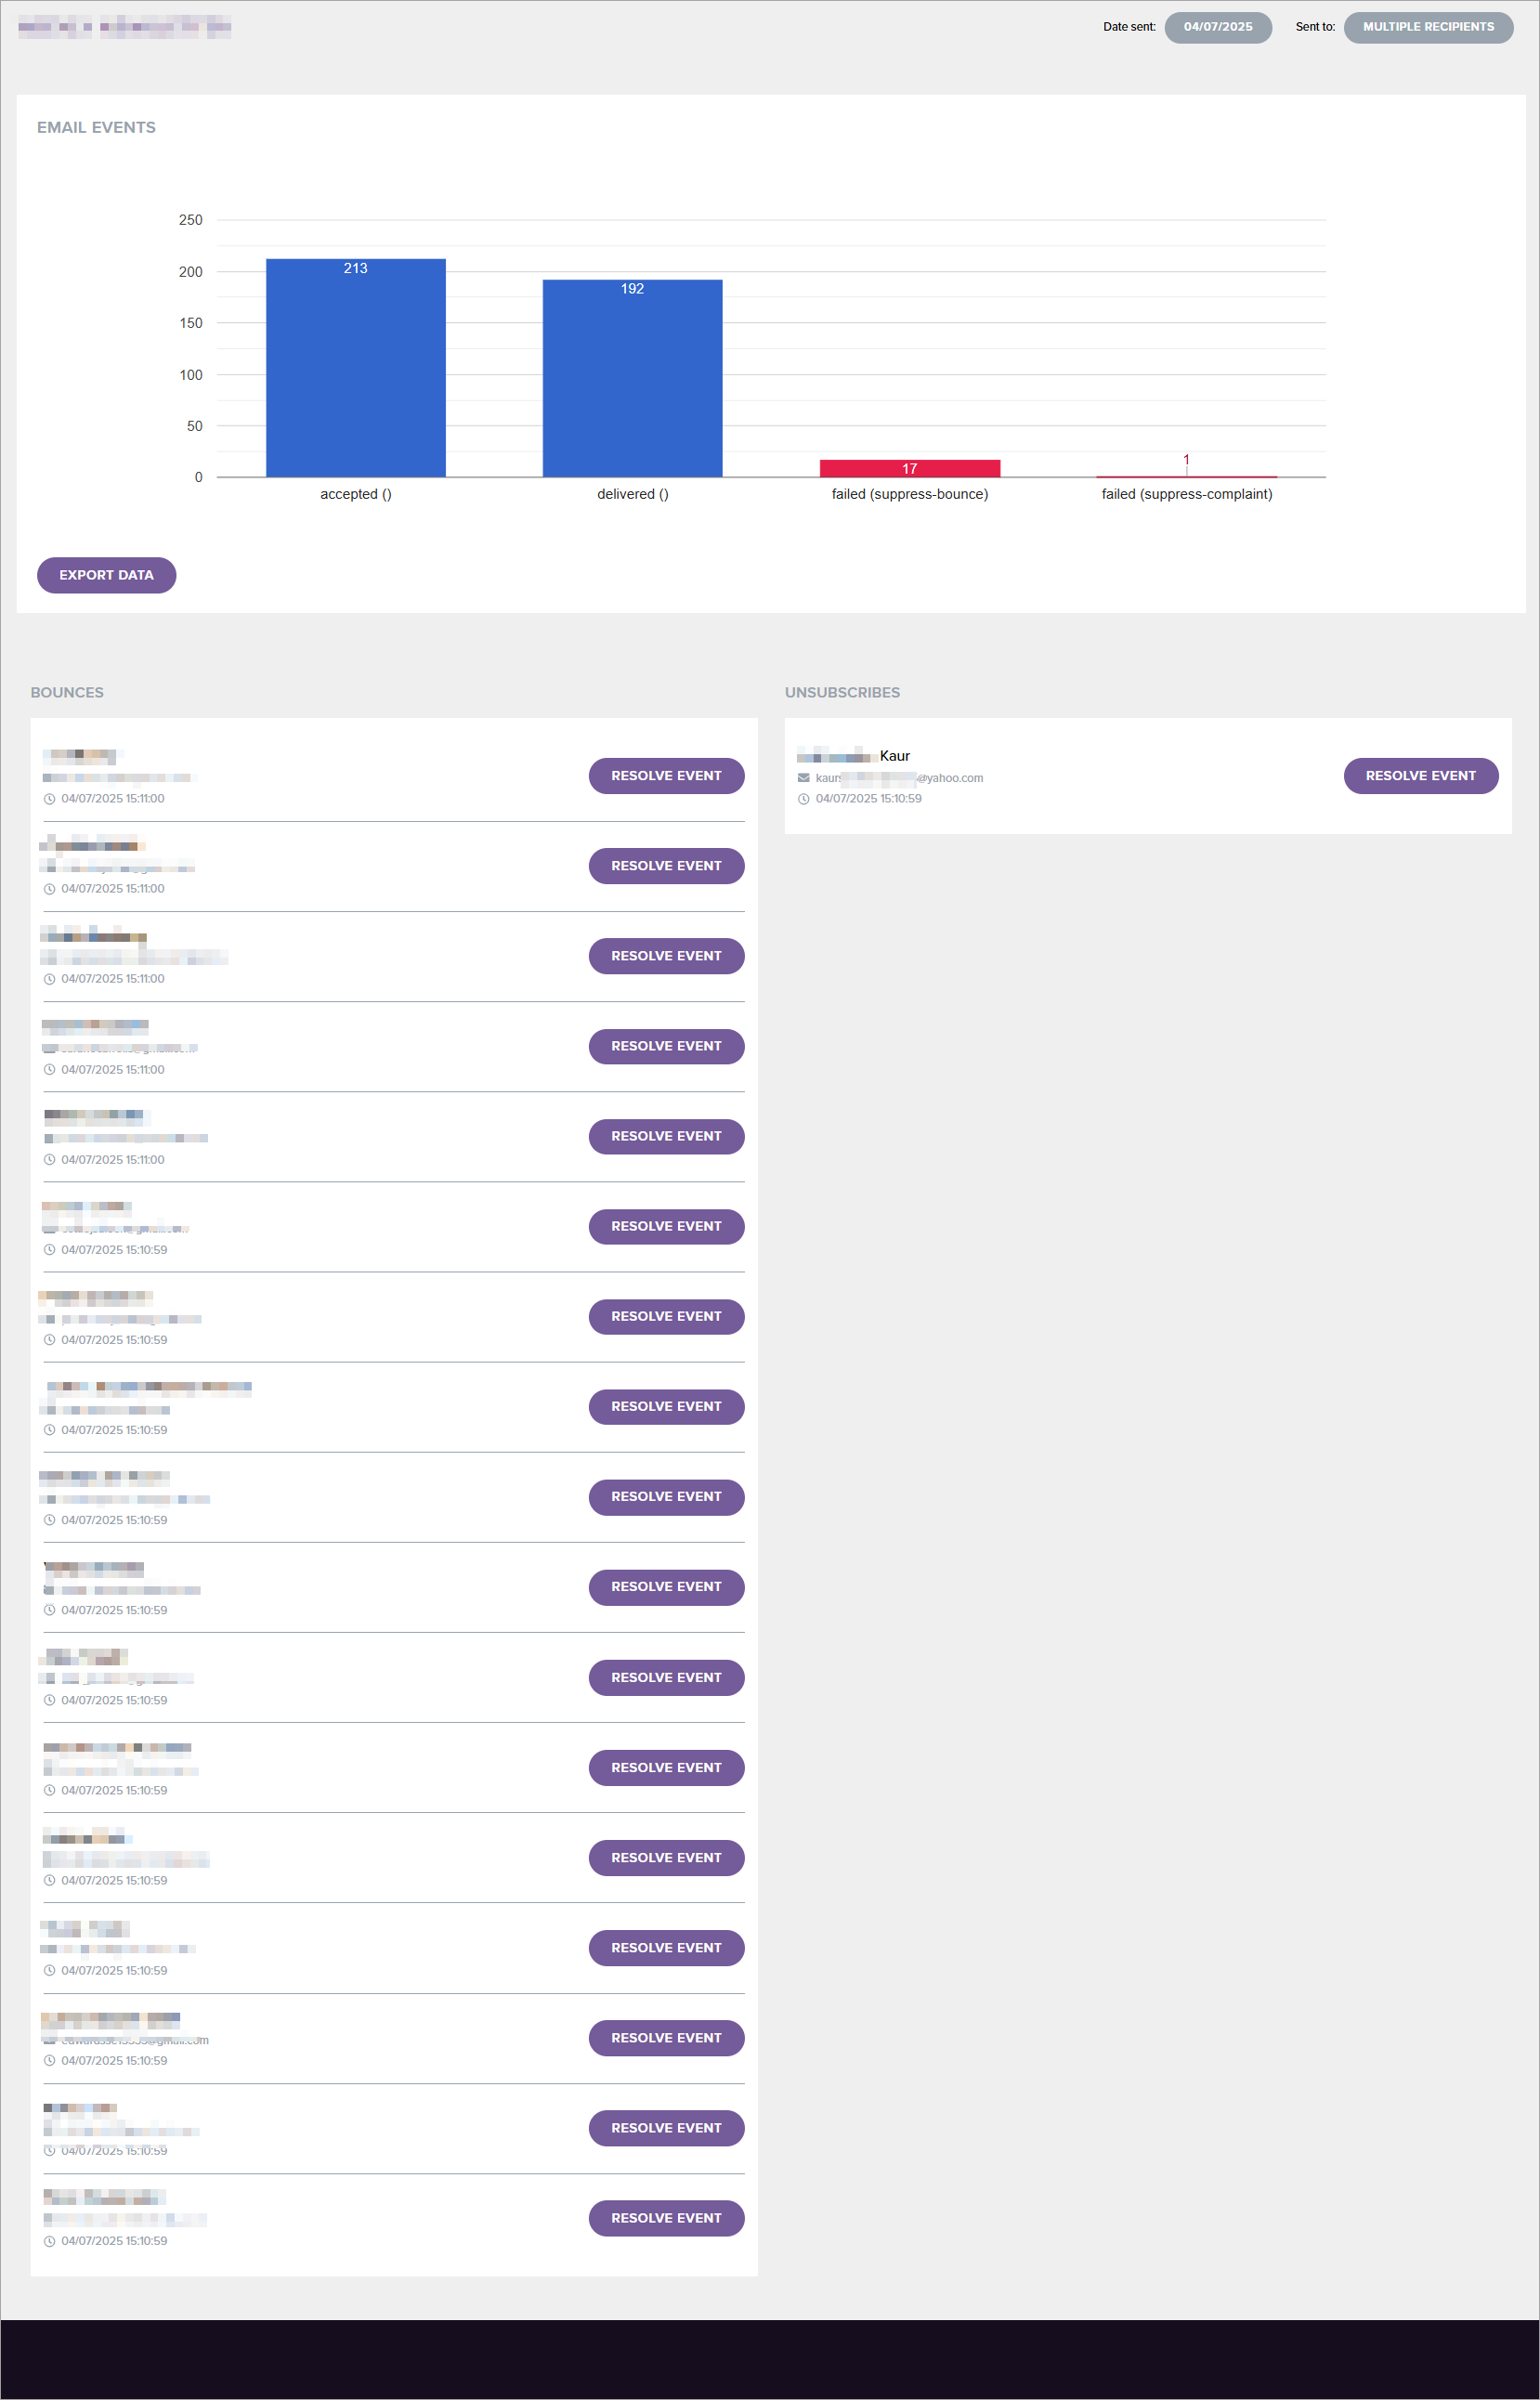The image size is (1540, 2400).
Task: Click the clock icon under Kaur's unsubscribe entry
Action: 803,799
